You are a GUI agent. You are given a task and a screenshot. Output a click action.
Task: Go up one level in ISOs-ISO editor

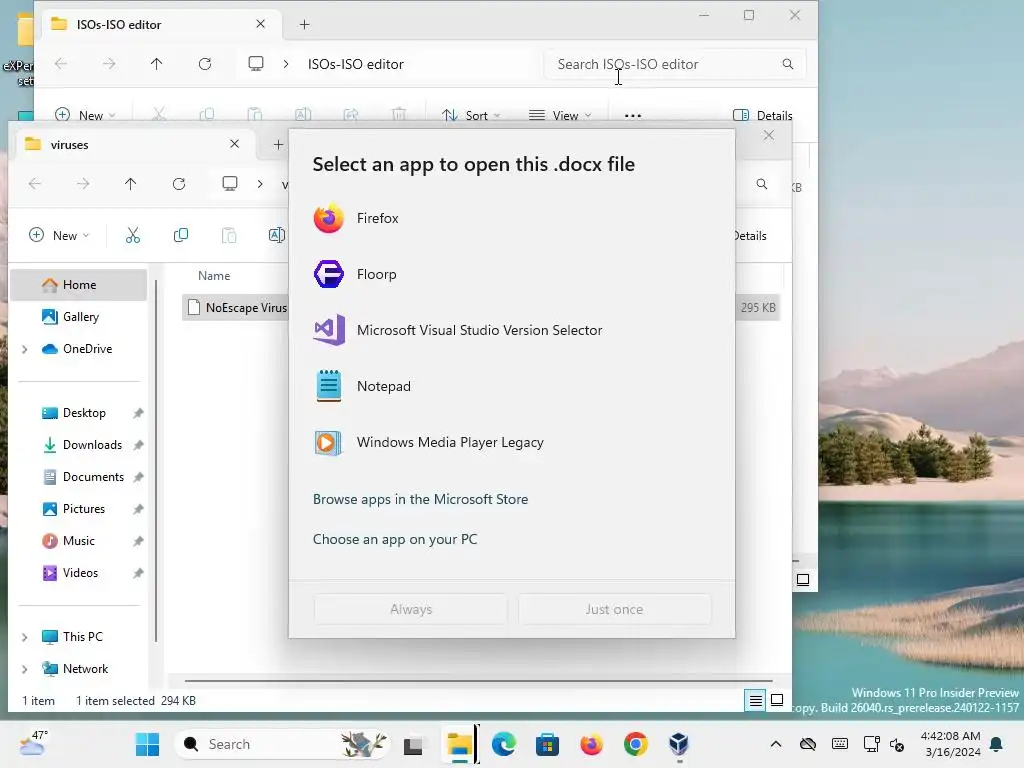[x=156, y=64]
